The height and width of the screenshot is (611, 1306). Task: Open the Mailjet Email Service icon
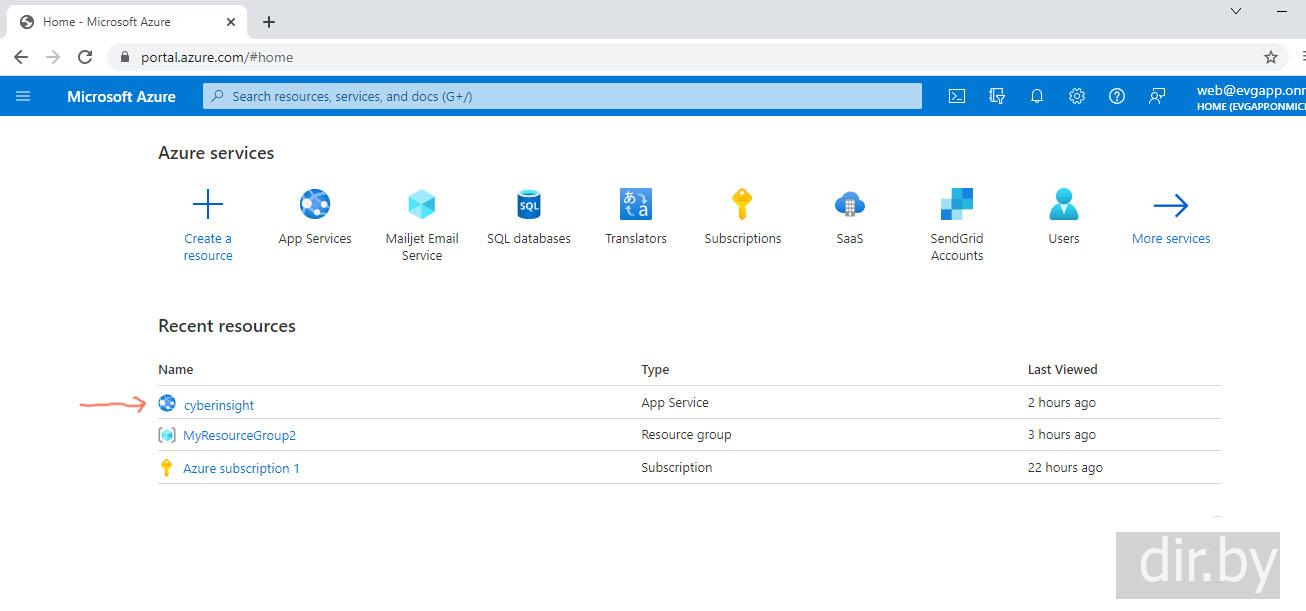(422, 205)
